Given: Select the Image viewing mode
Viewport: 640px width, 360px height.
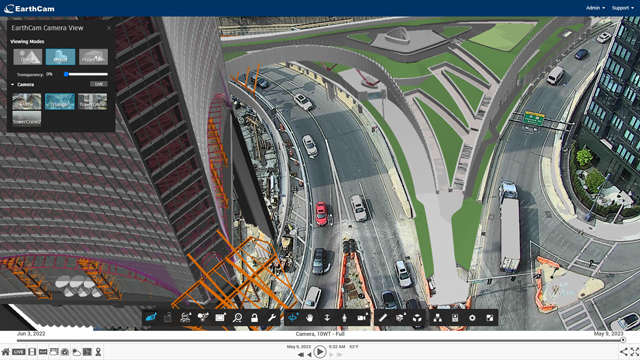Looking at the screenshot, I should 27,57.
